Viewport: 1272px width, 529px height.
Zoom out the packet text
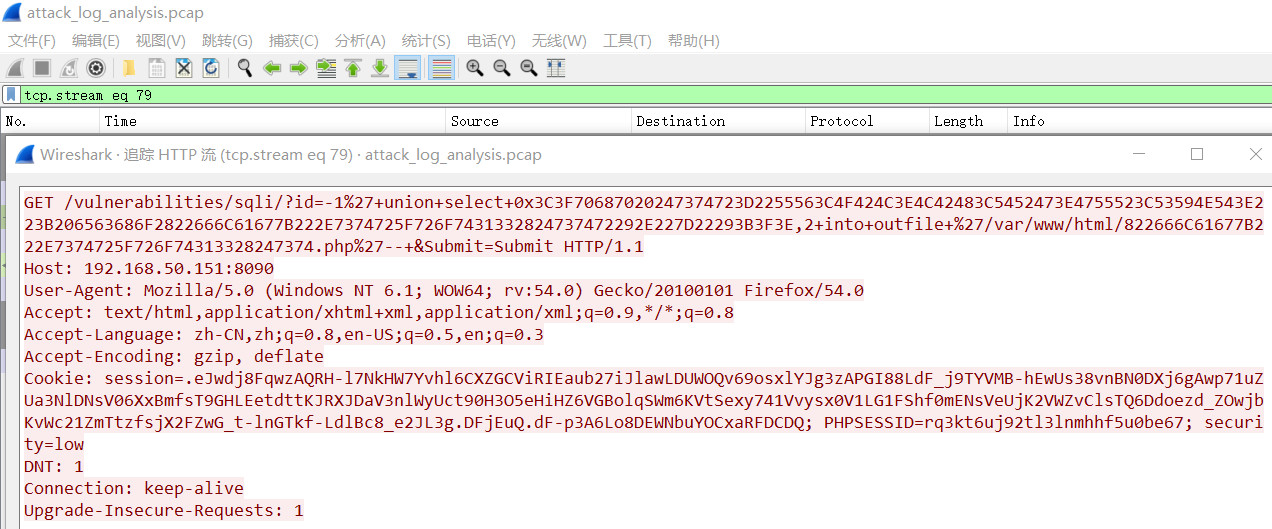[x=502, y=68]
